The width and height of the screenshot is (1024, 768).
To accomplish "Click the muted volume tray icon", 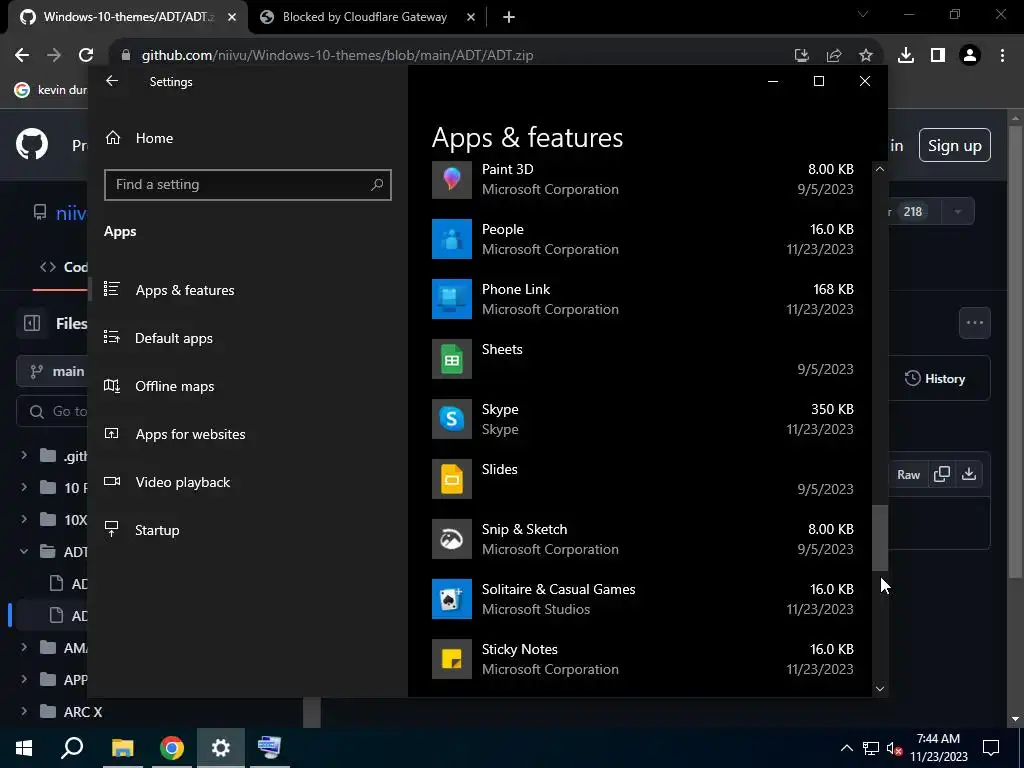I will tap(894, 748).
